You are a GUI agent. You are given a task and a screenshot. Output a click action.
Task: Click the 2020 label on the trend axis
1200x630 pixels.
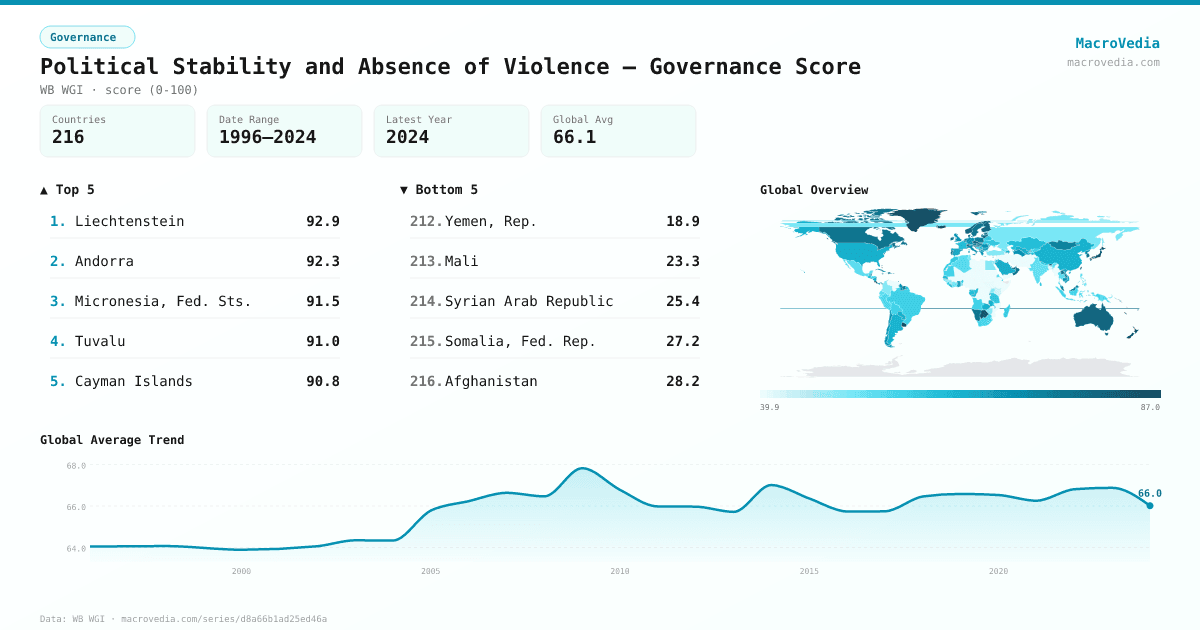998,570
